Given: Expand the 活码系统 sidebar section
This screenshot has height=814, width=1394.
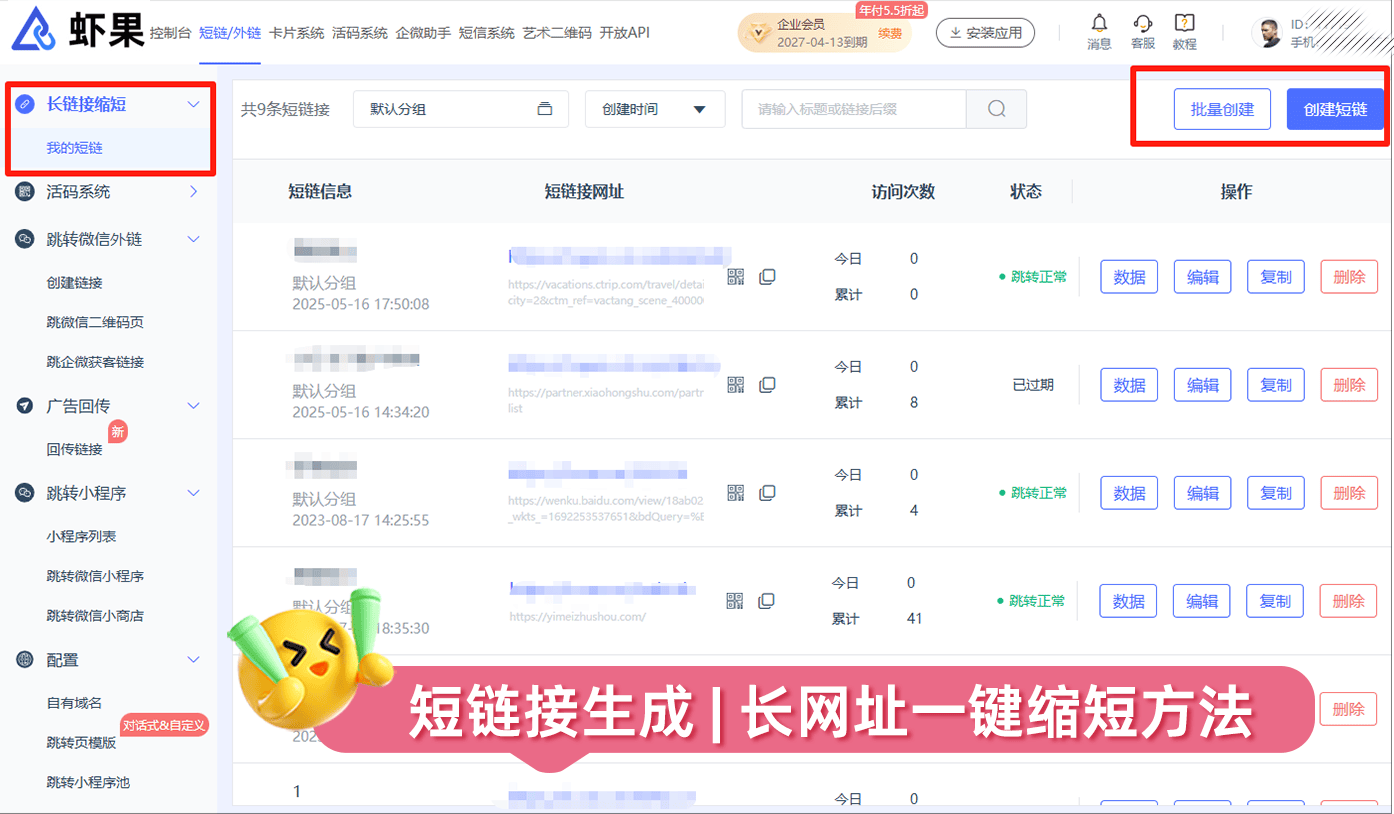Looking at the screenshot, I should pyautogui.click(x=194, y=191).
